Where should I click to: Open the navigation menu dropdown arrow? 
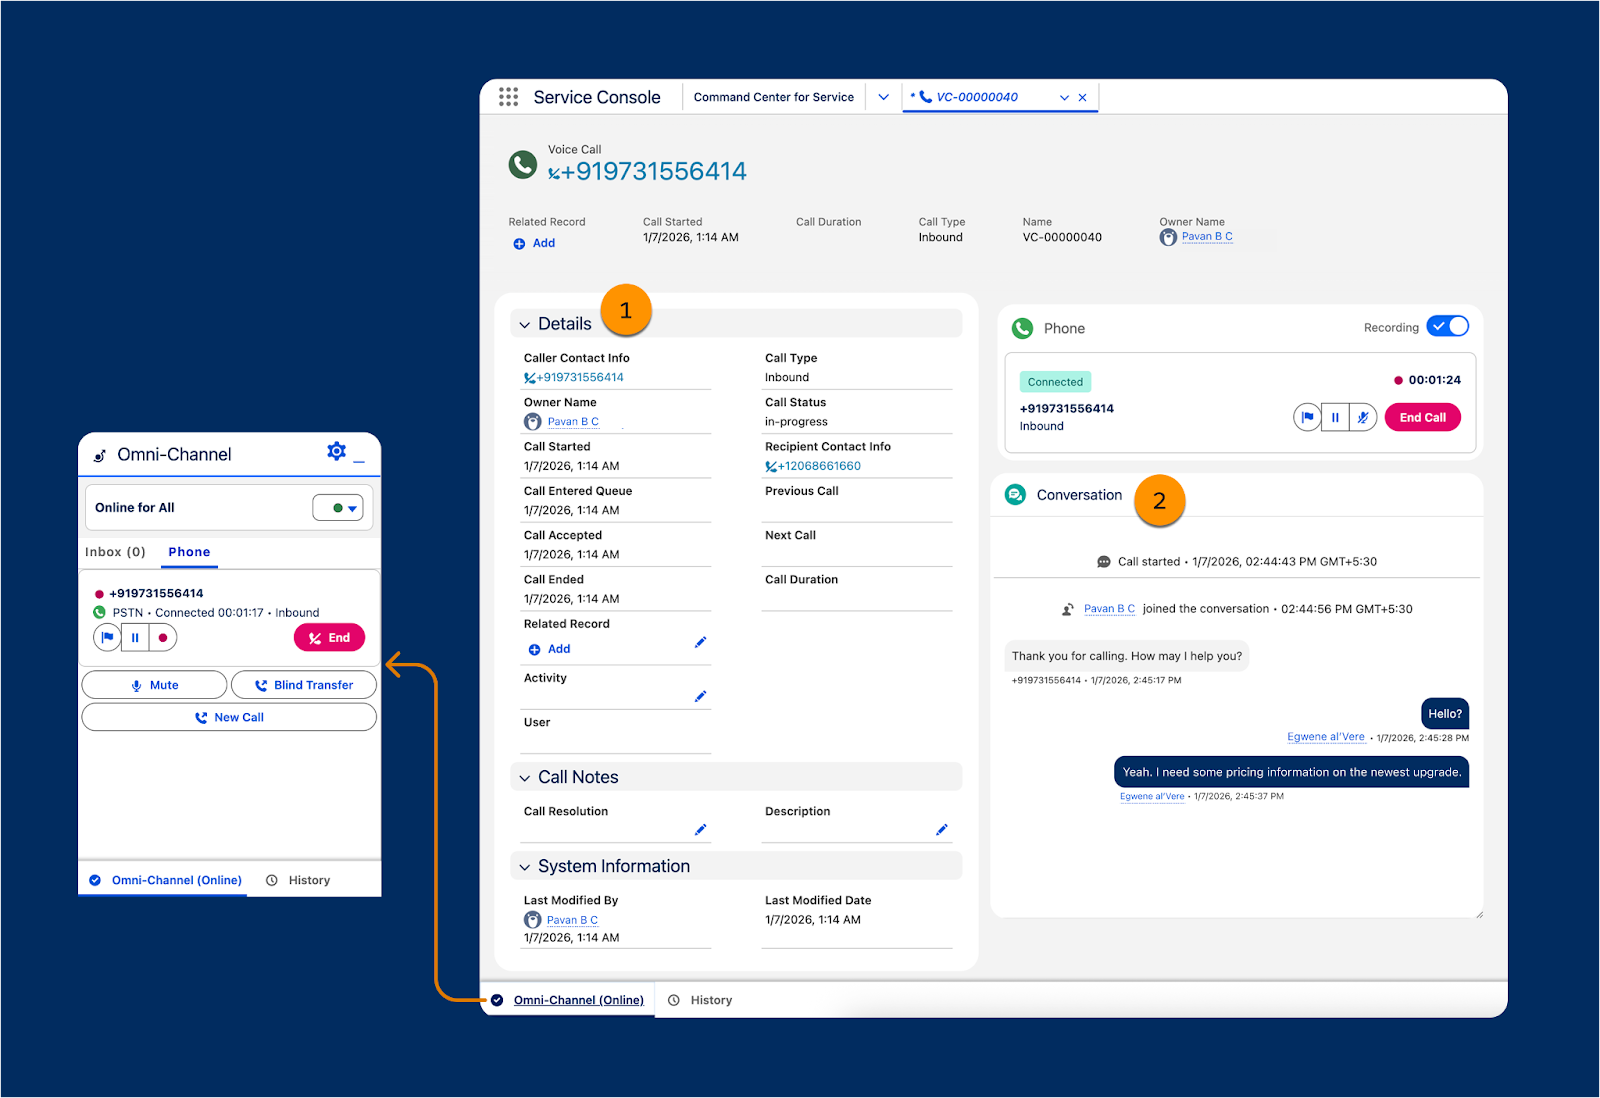[x=883, y=97]
